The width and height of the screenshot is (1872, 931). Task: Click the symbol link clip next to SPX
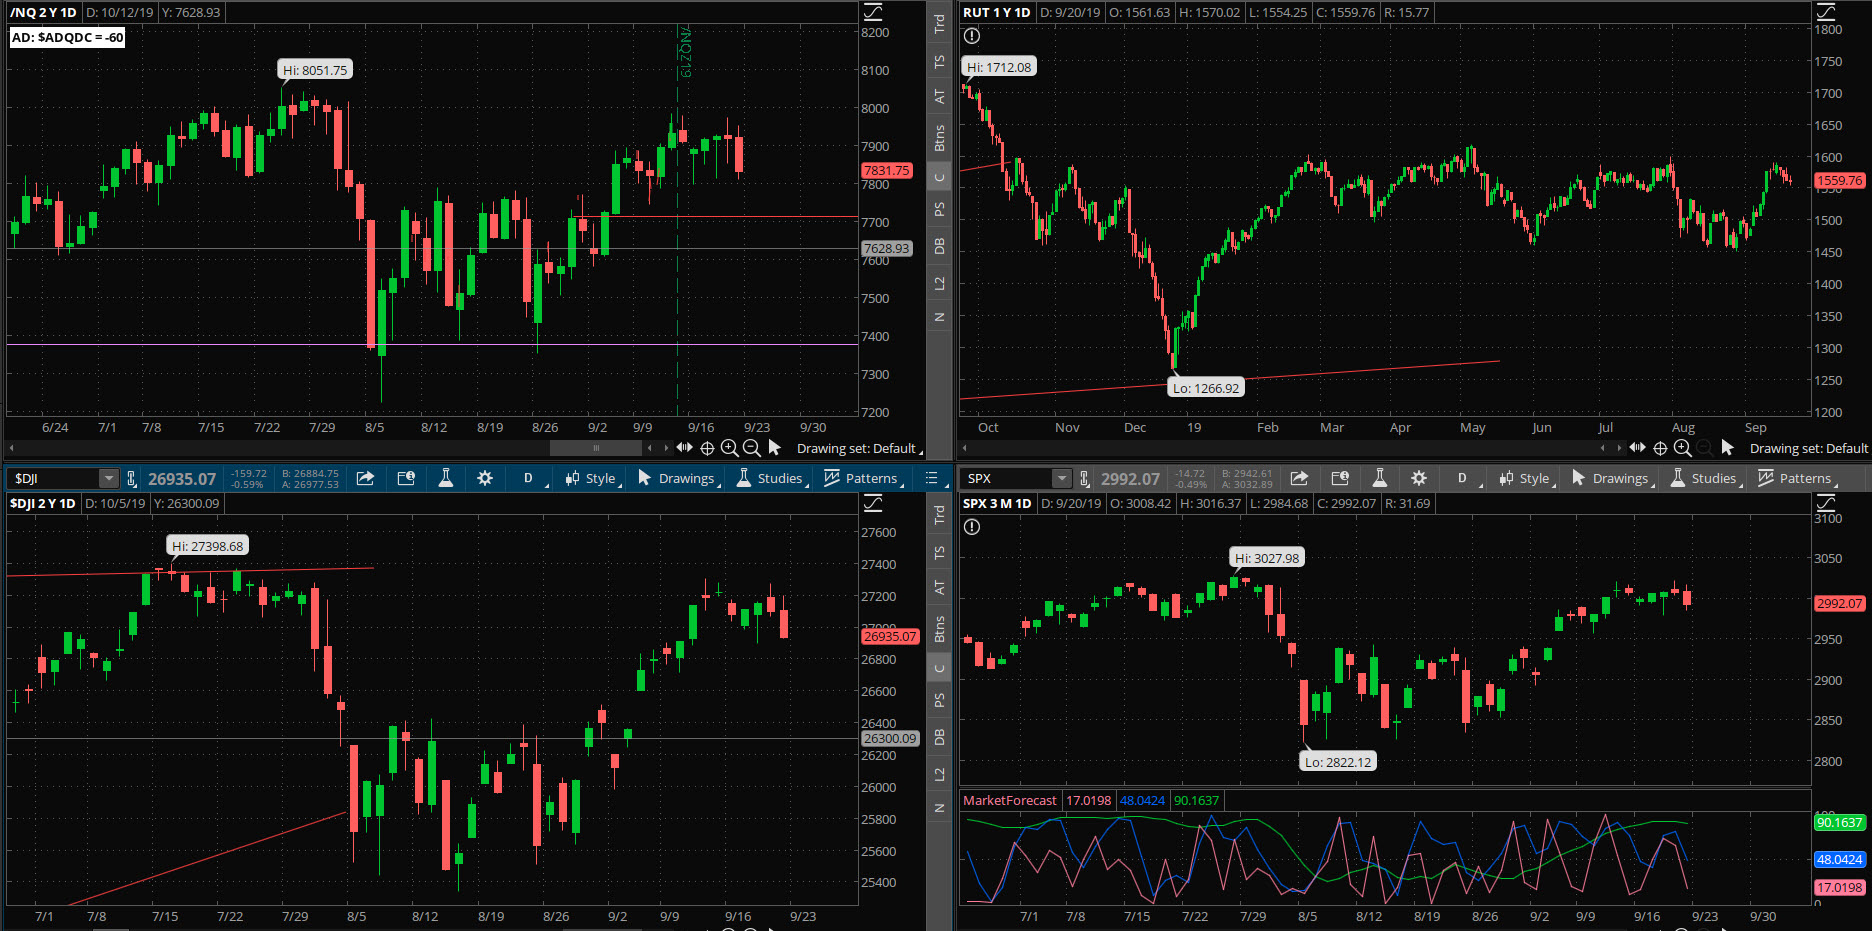pyautogui.click(x=1084, y=479)
